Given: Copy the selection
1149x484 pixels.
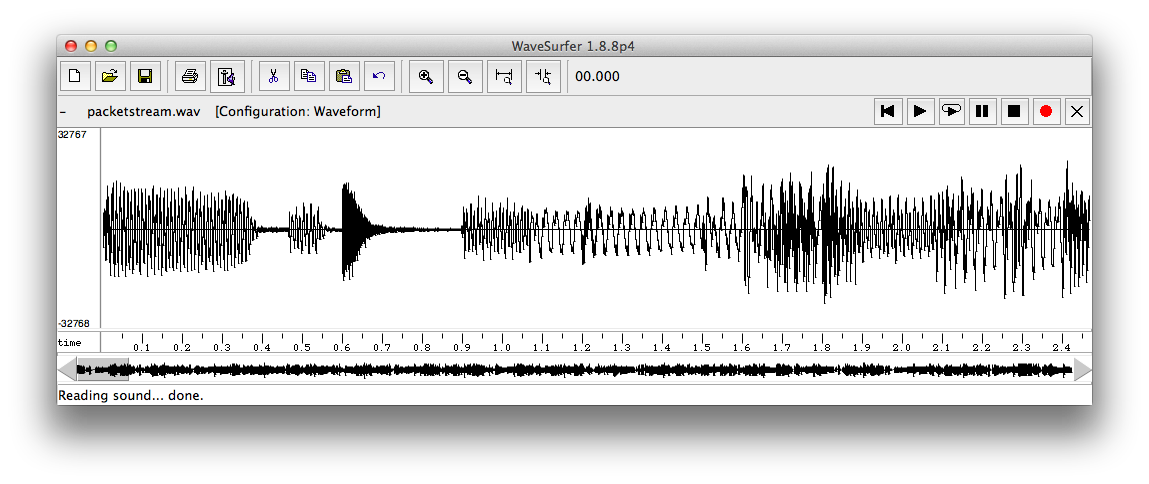Looking at the screenshot, I should [309, 76].
